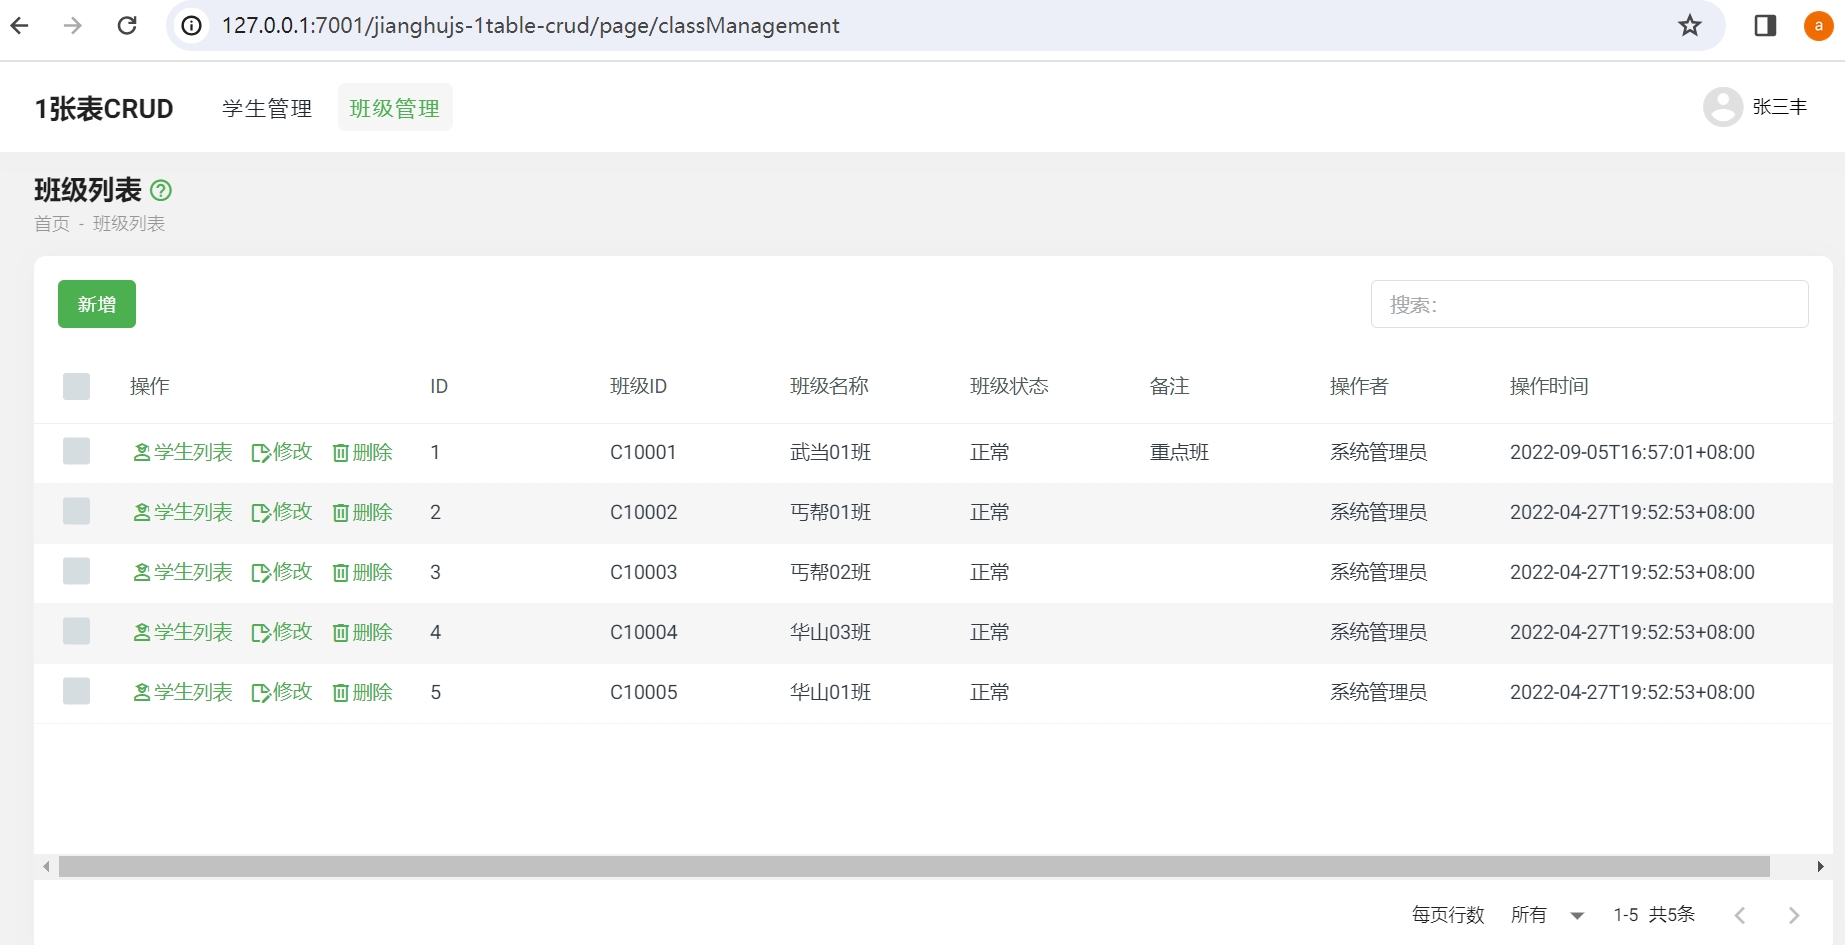Toggle the select-all checkbox in table header
Screen dimensions: 1845x945
click(x=77, y=386)
